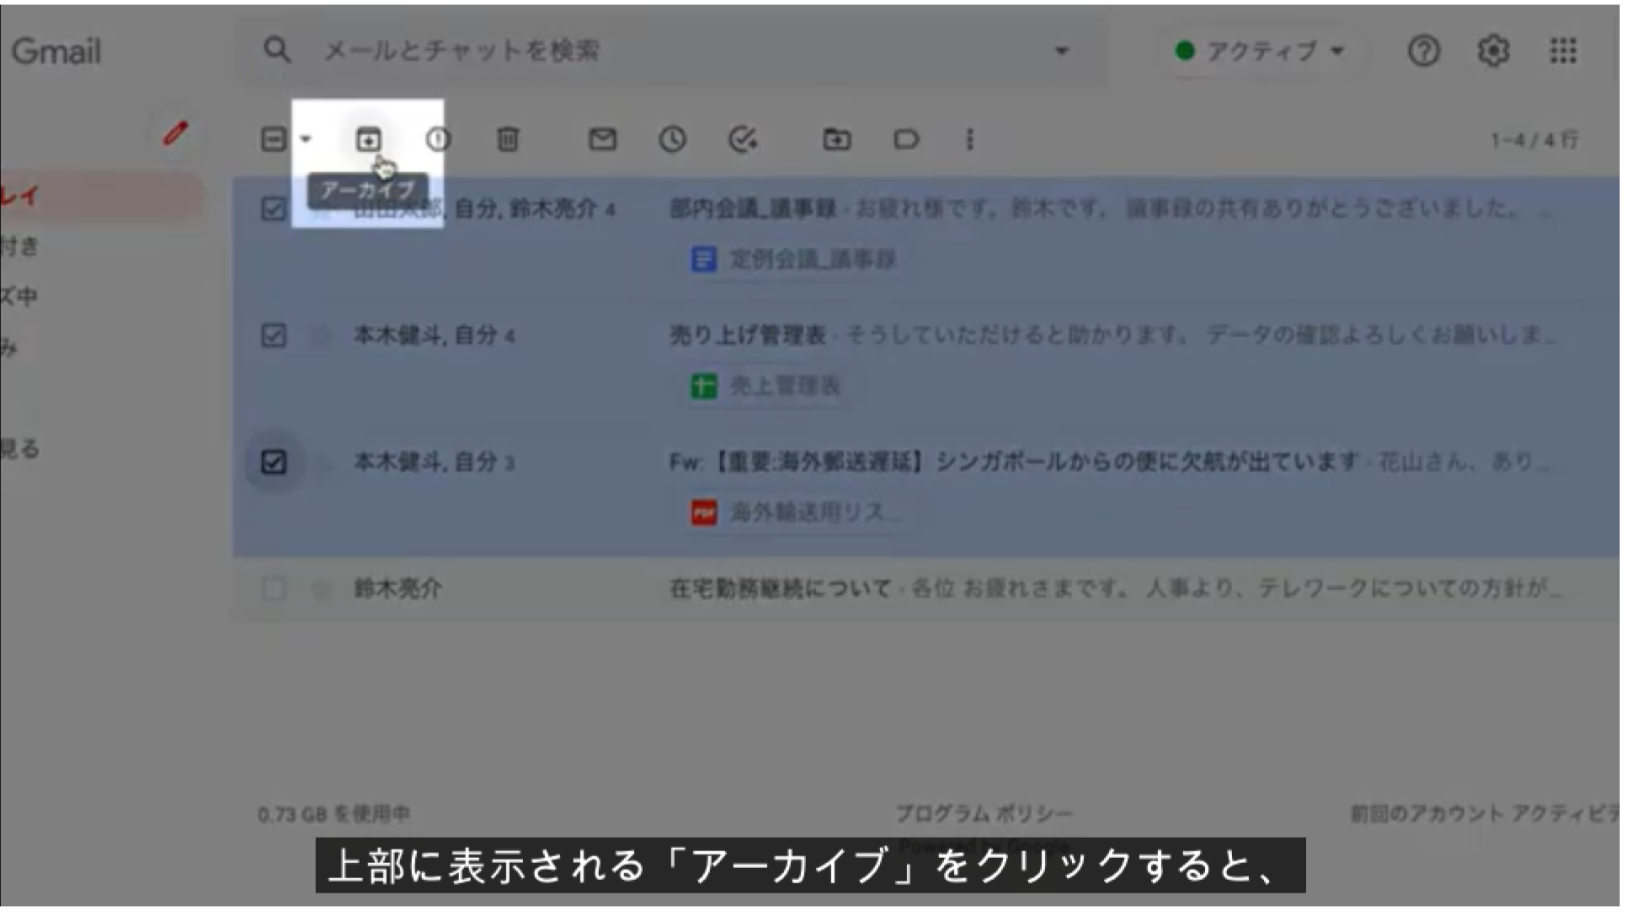Open the プログラム ポリシー link

(983, 814)
